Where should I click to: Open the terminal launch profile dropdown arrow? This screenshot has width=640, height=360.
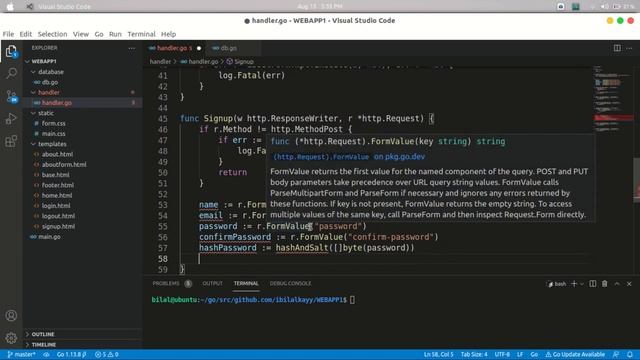[582, 284]
